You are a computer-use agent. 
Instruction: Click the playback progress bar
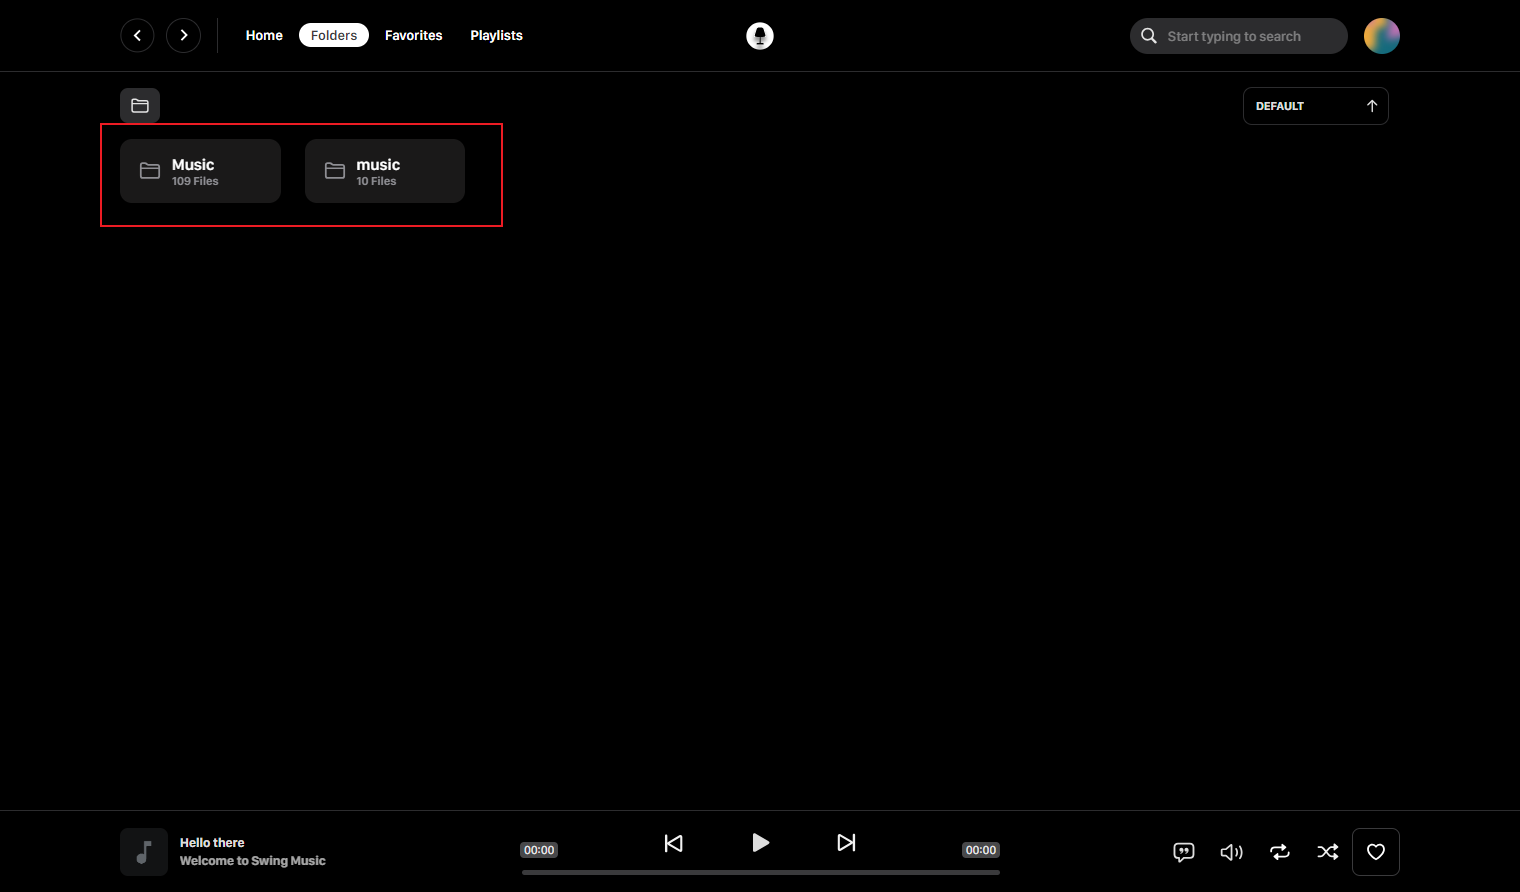click(x=760, y=872)
